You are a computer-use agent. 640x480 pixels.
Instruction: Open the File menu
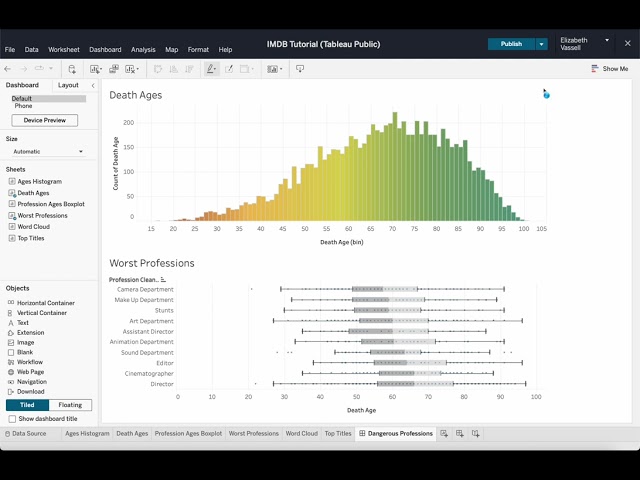pyautogui.click(x=10, y=49)
